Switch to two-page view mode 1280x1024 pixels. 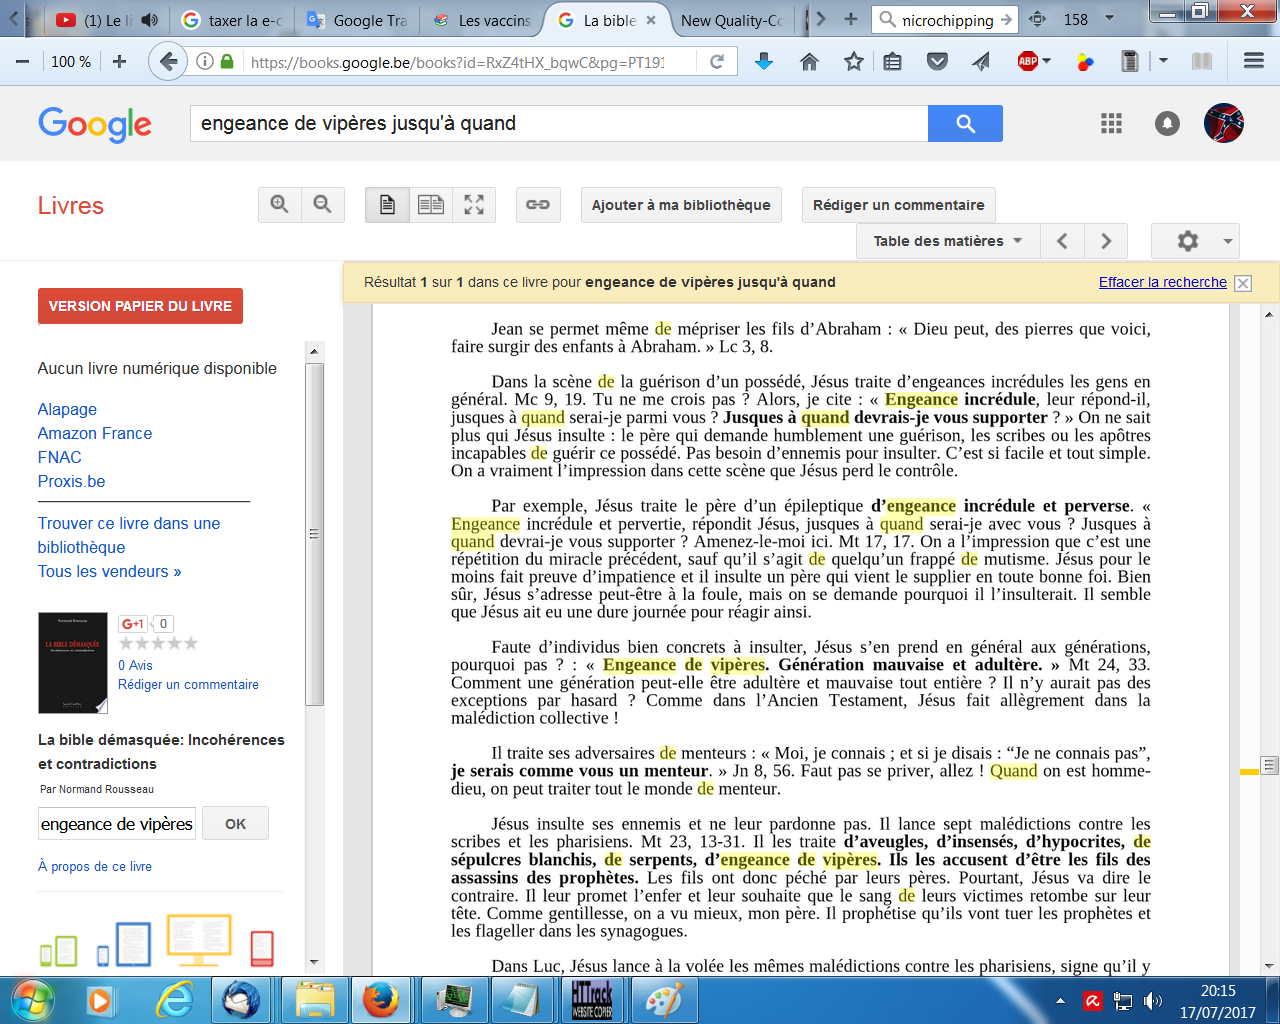coord(431,205)
